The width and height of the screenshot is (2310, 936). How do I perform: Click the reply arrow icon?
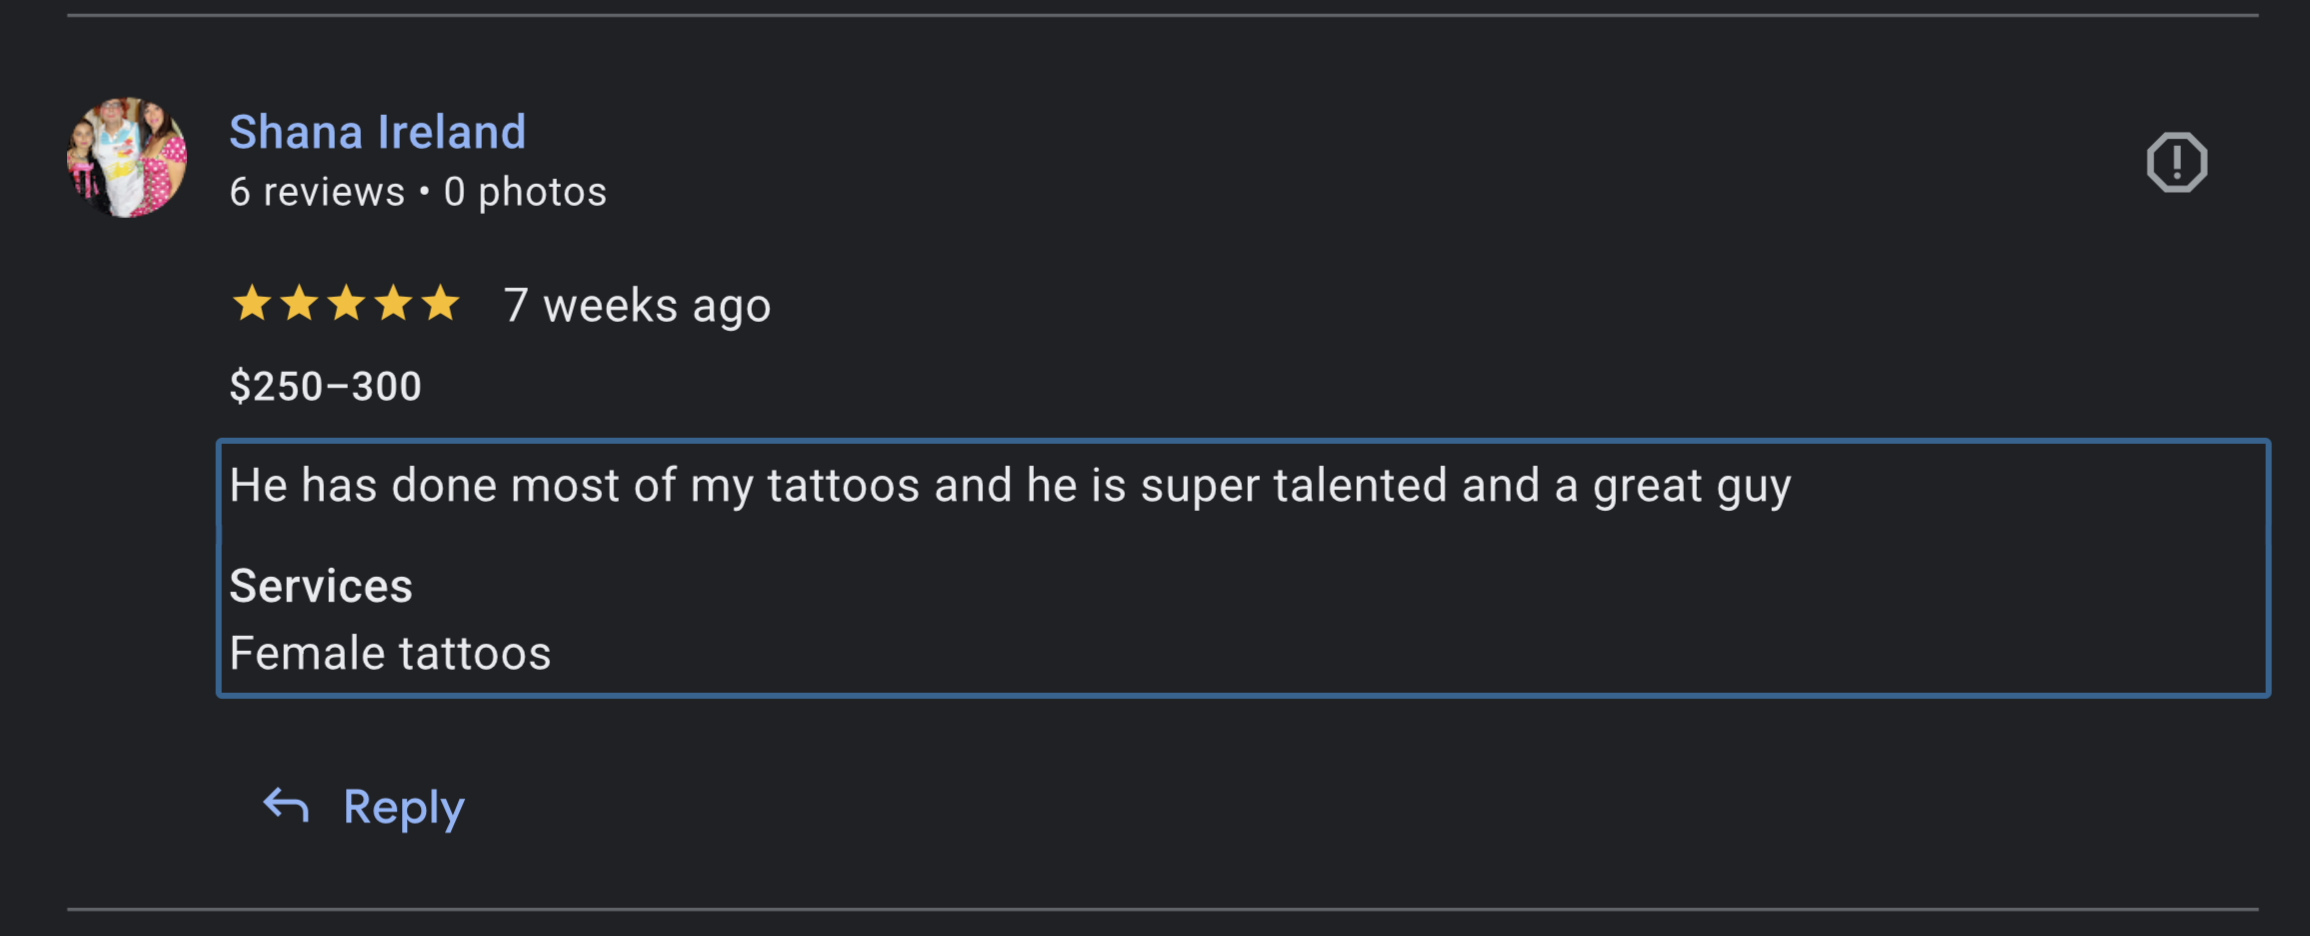[x=286, y=806]
